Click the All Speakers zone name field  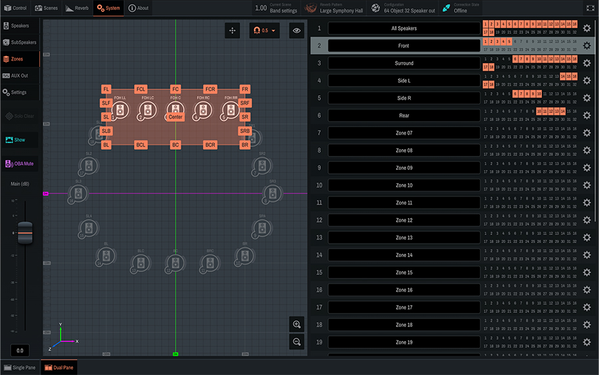404,28
